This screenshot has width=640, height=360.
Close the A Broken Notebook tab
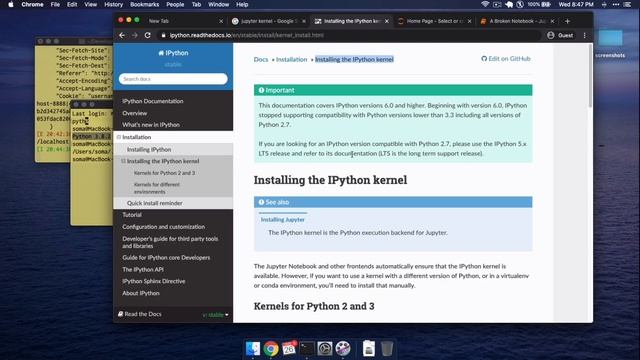click(552, 21)
